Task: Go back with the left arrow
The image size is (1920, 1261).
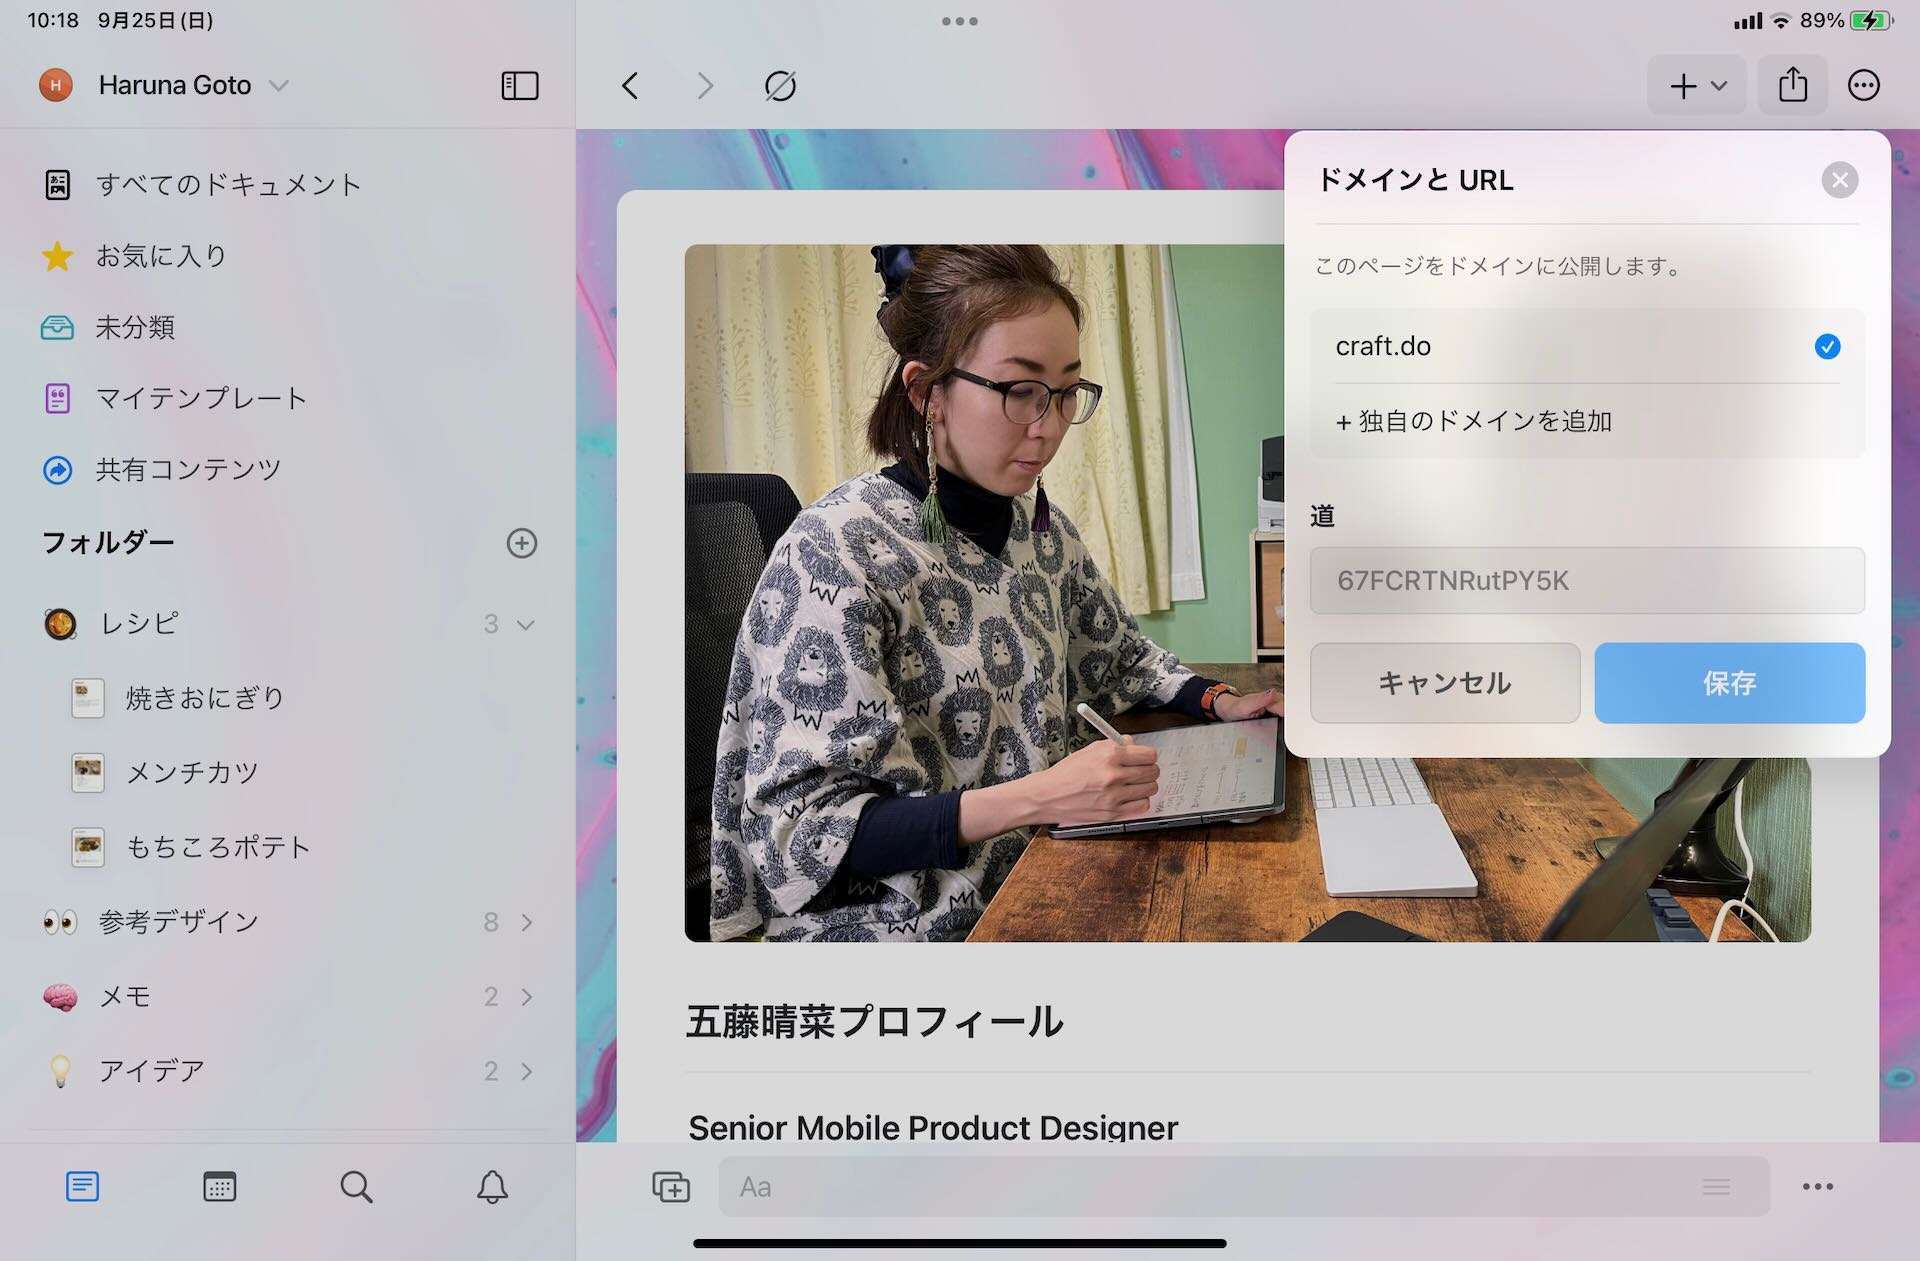Action: [630, 86]
